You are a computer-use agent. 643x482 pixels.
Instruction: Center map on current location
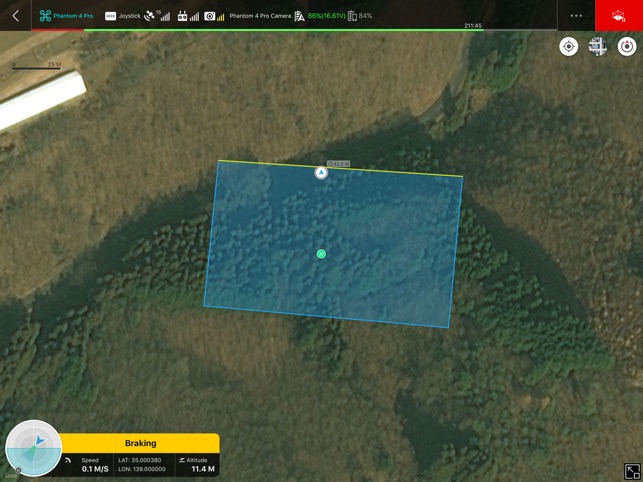click(x=568, y=47)
